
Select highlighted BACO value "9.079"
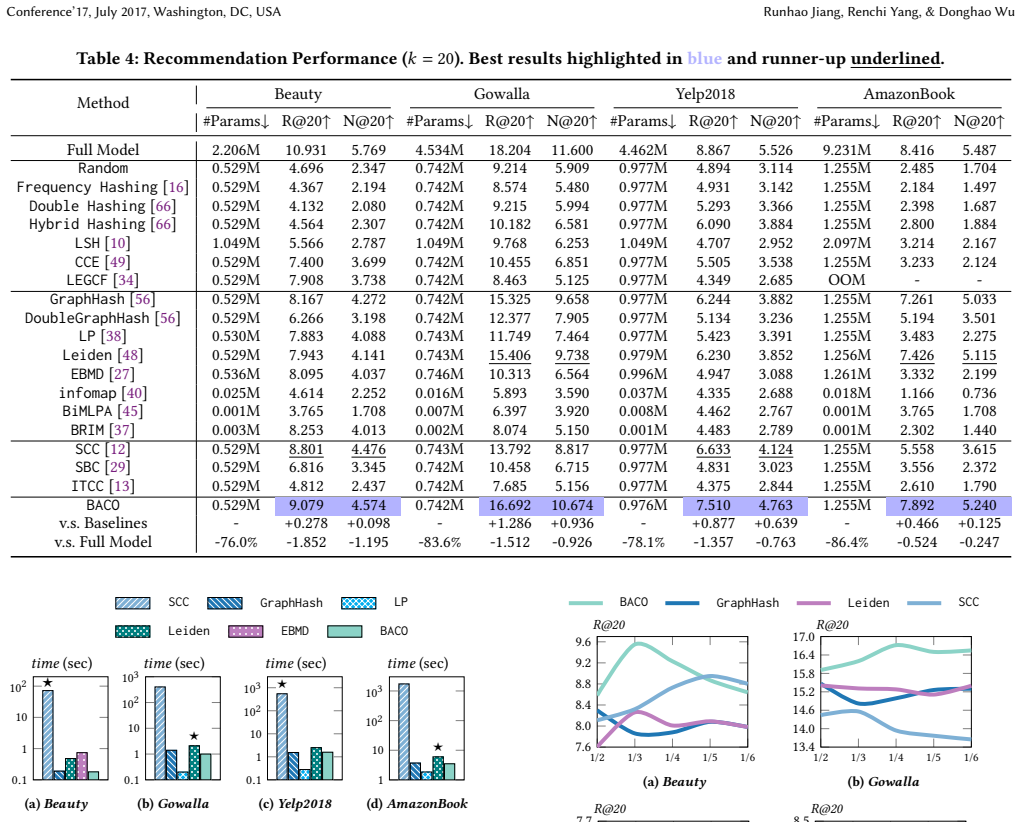tap(307, 505)
